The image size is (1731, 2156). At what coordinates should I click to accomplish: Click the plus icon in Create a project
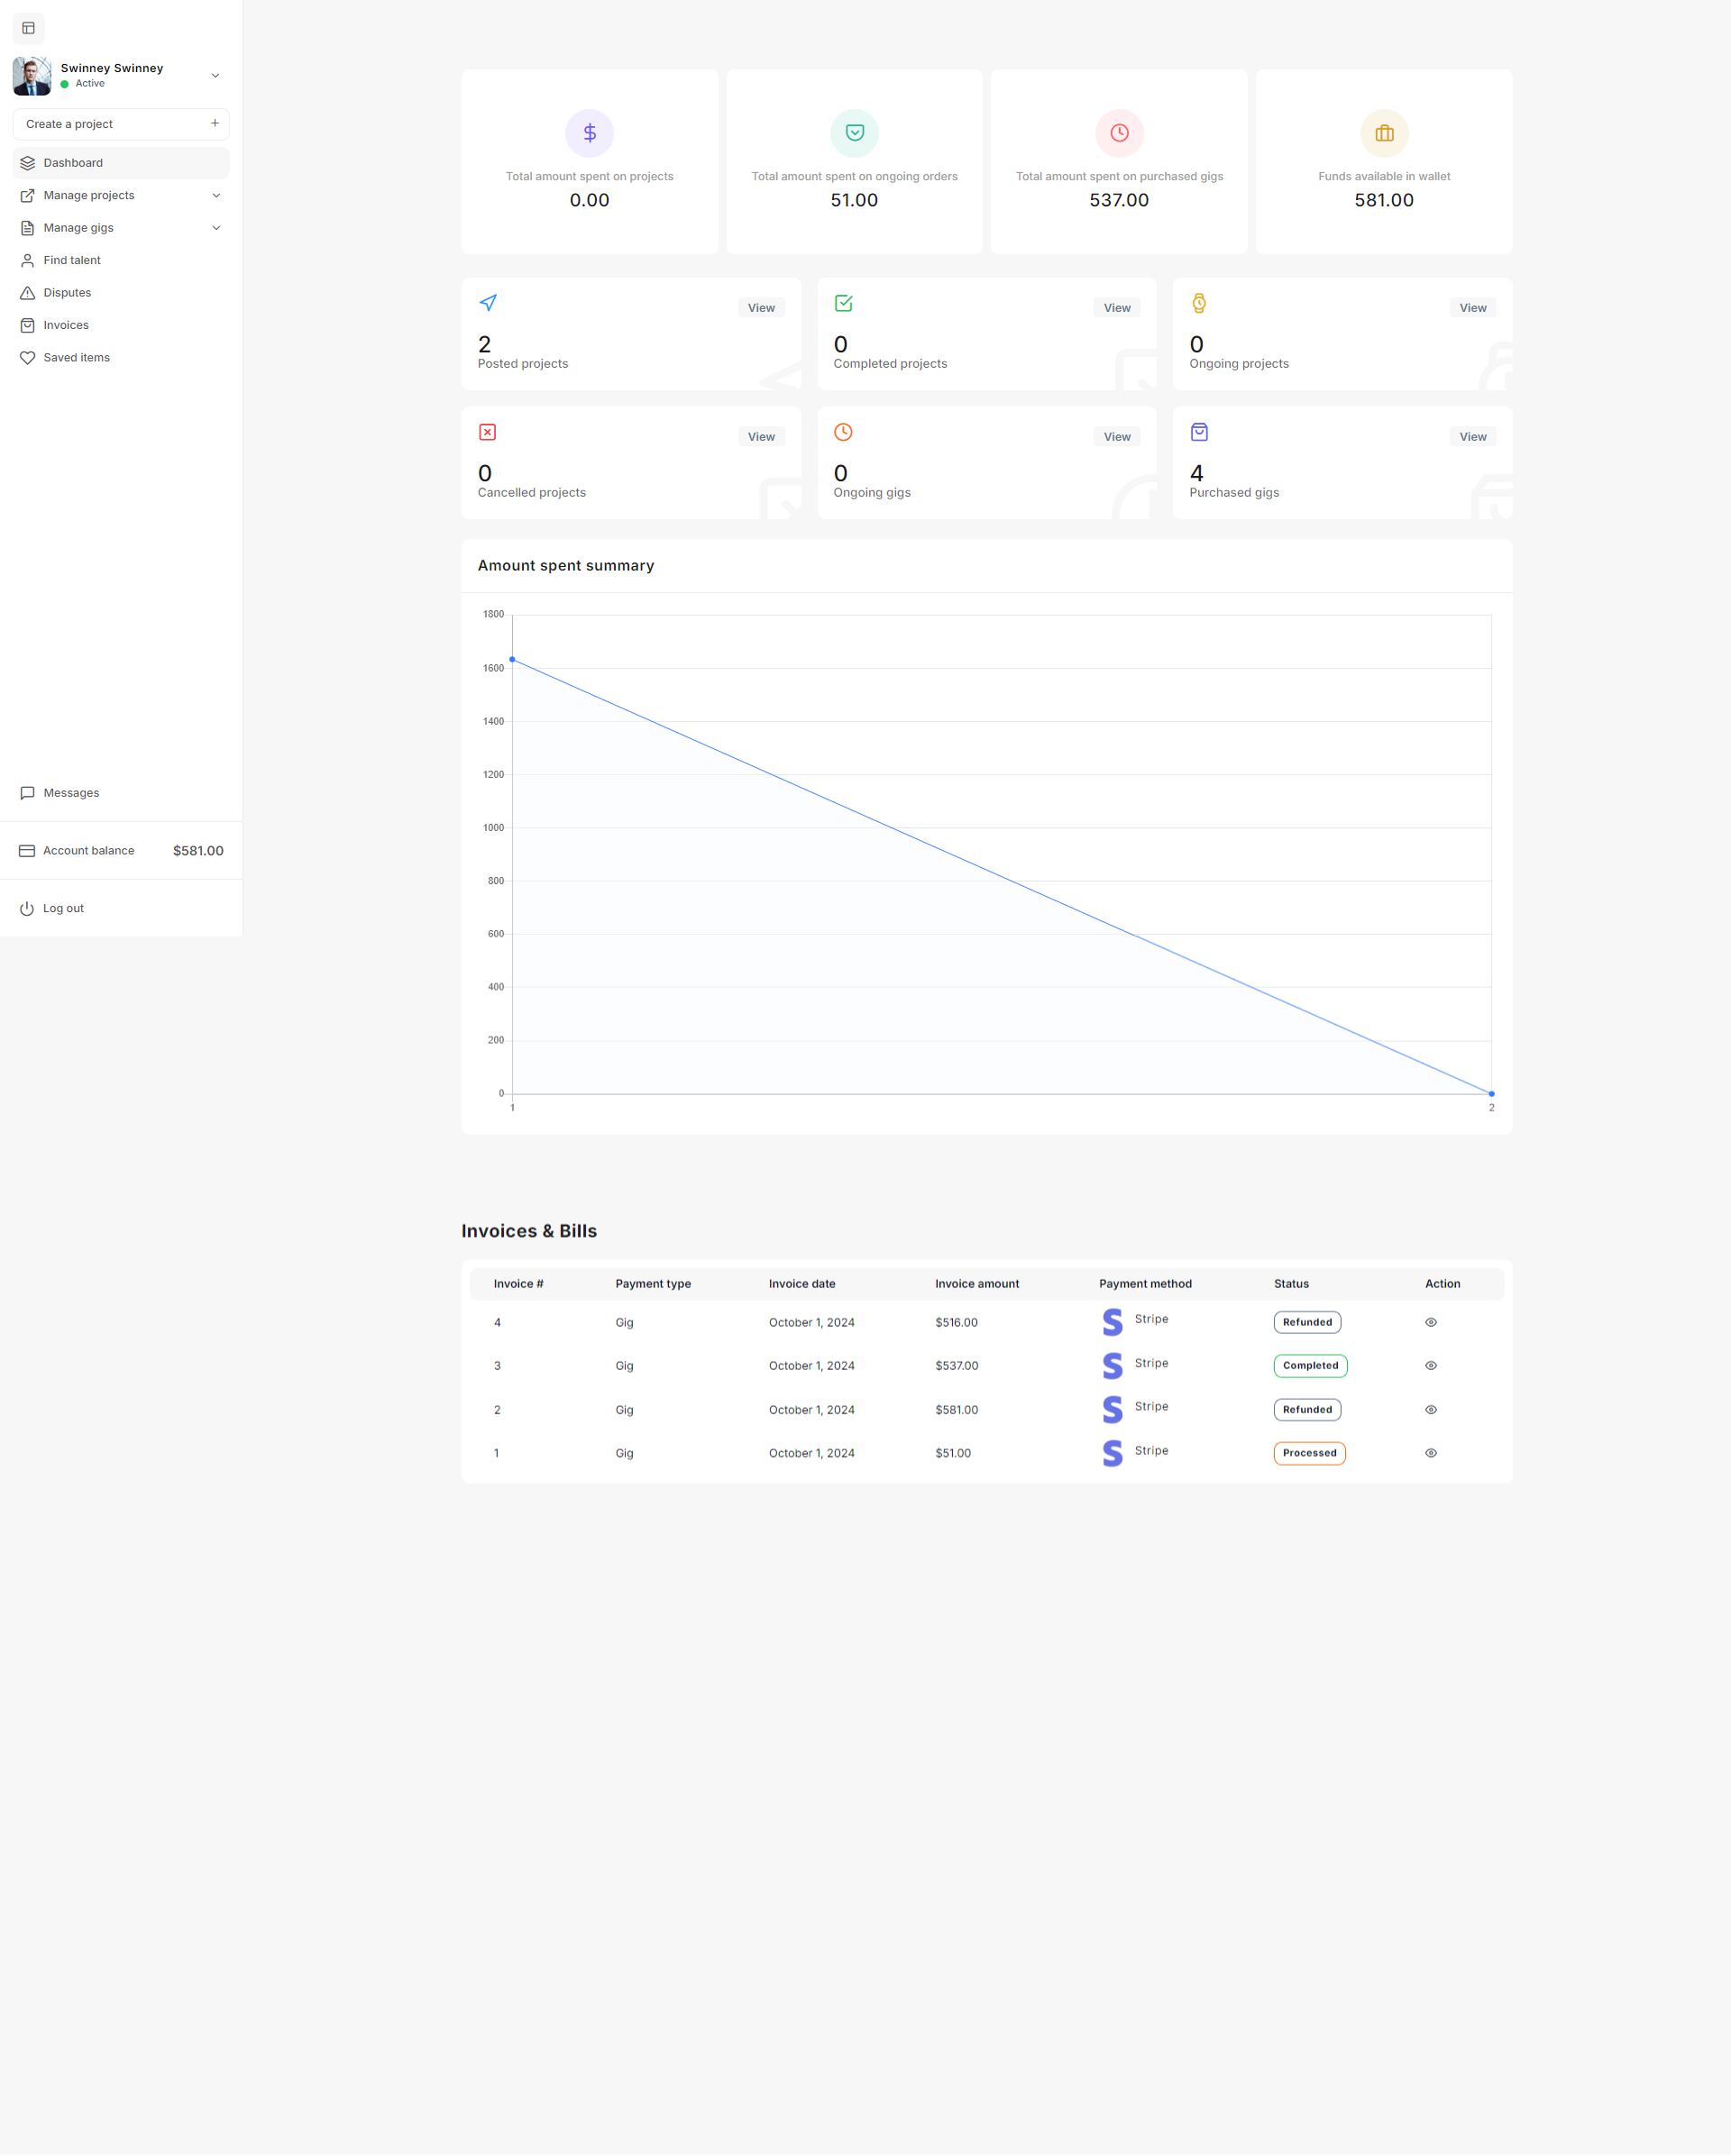(x=214, y=123)
